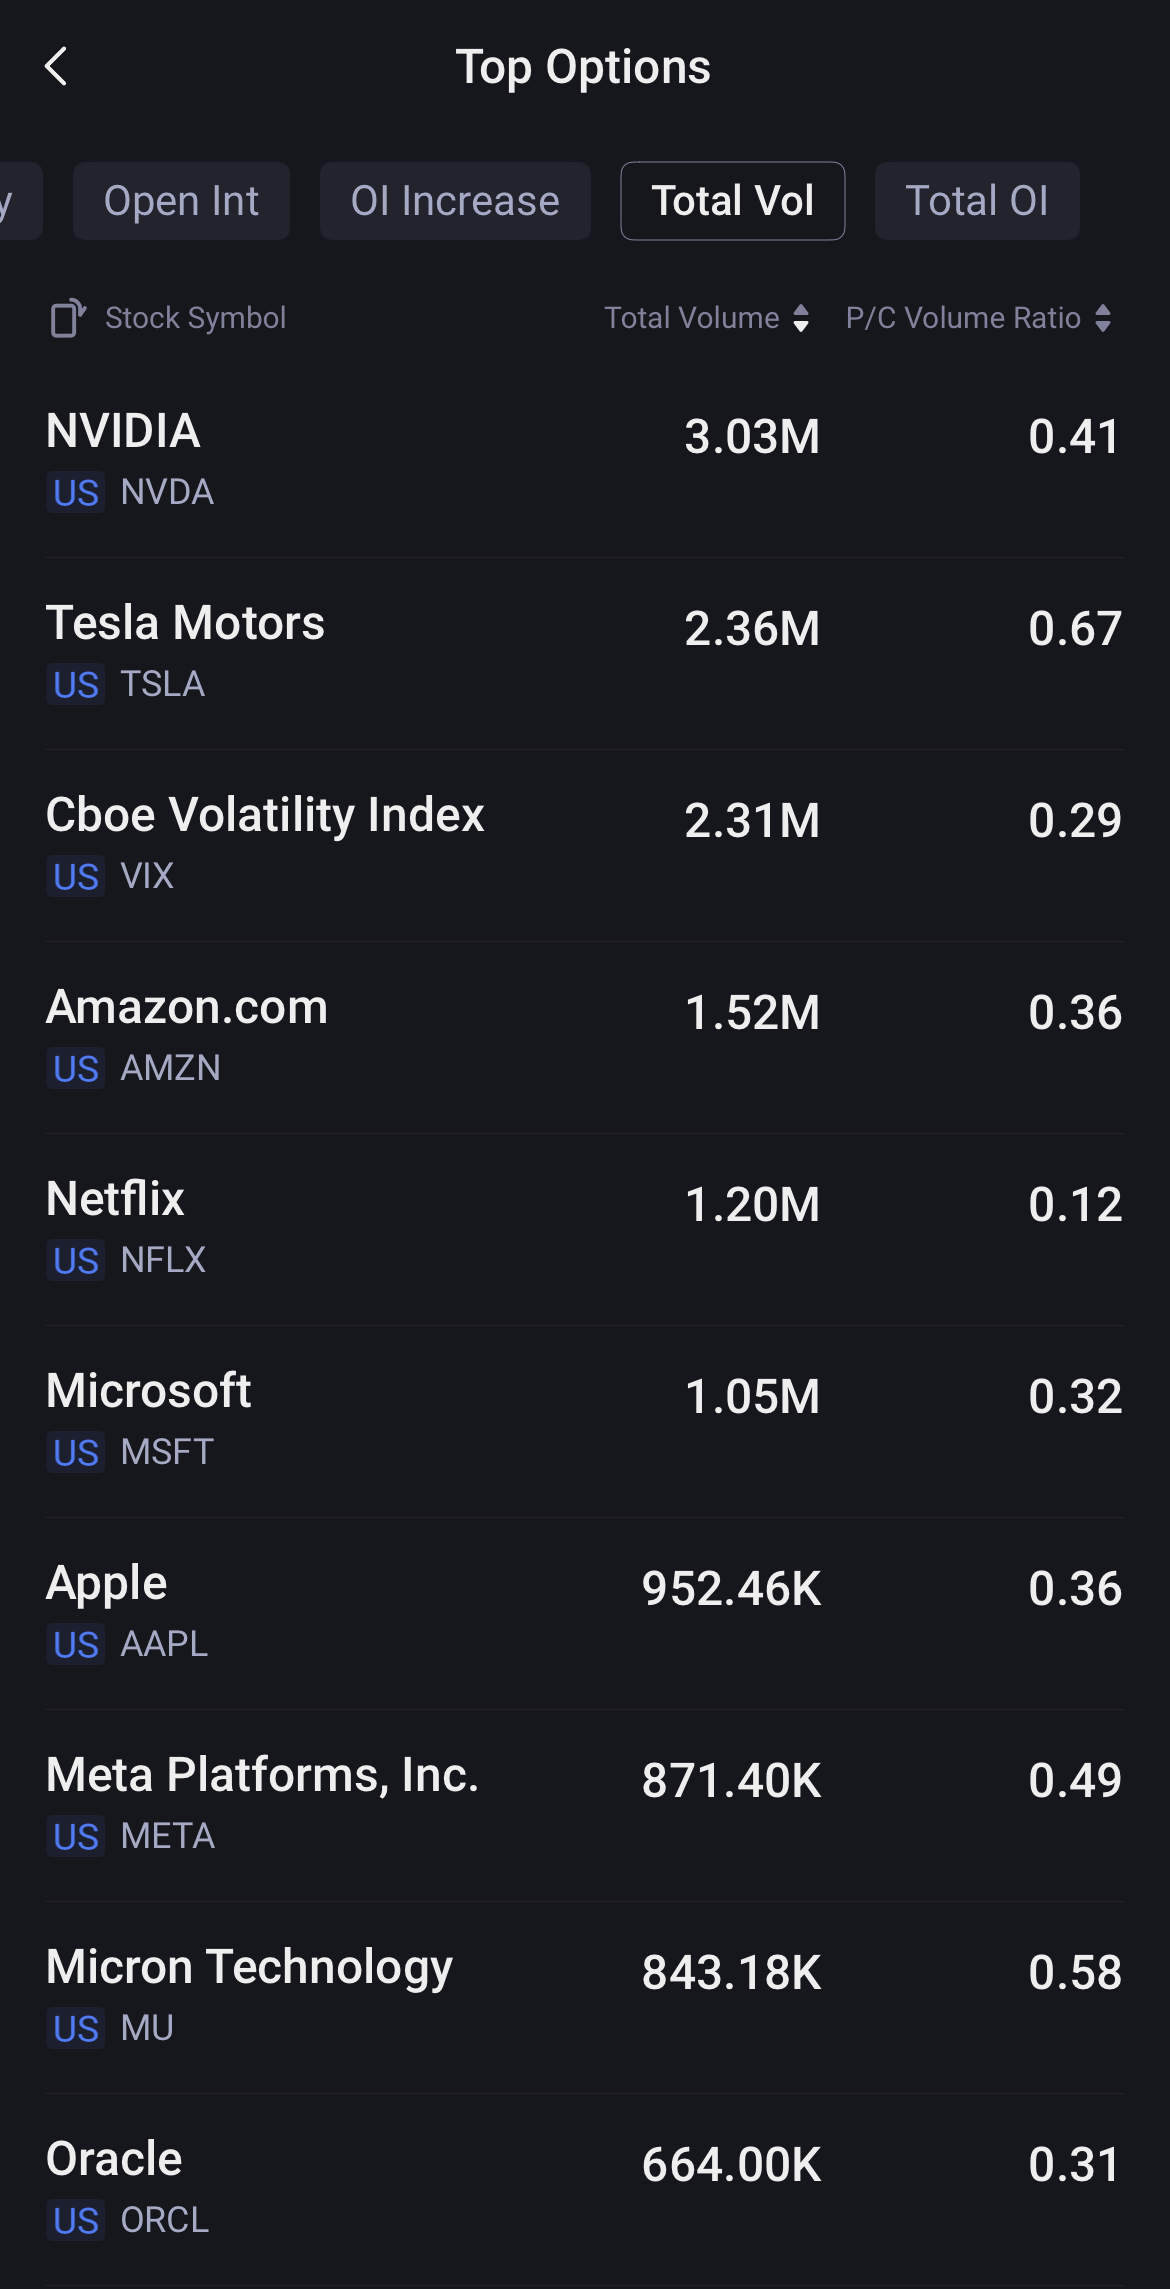The image size is (1170, 2289).
Task: Switch to the Open Int tab
Action: click(x=181, y=201)
